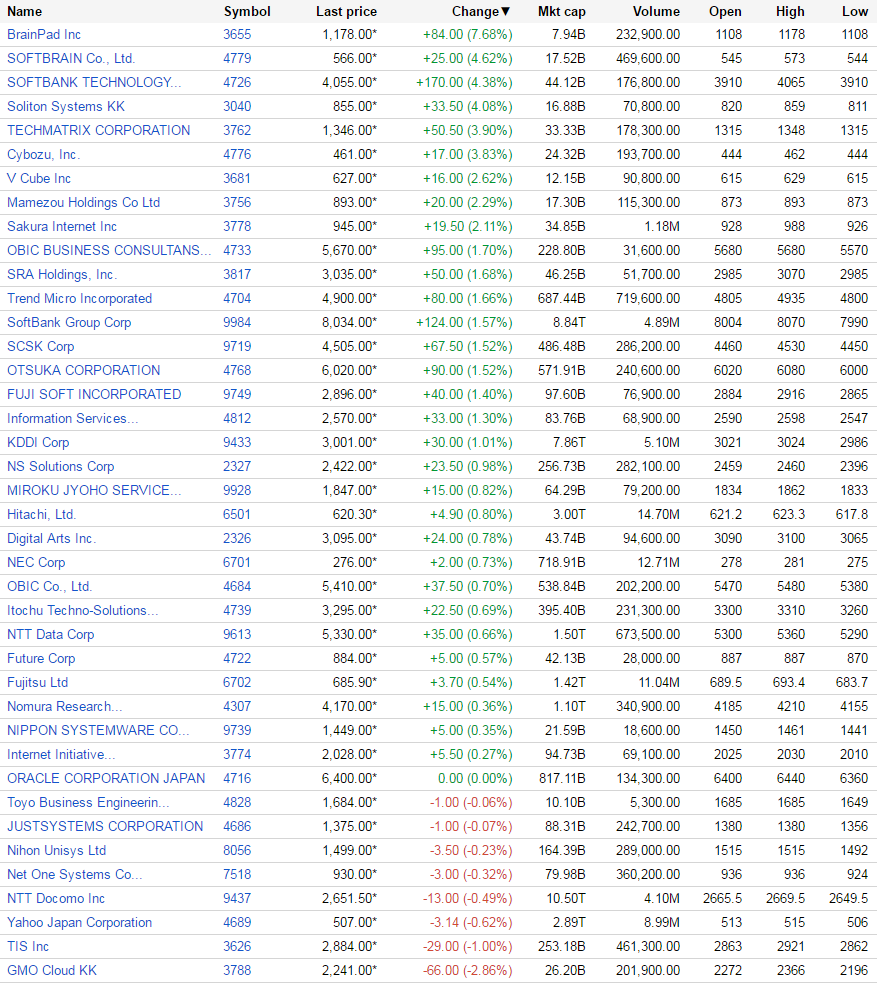This screenshot has width=877, height=986.
Task: Open the BrainPad Inc stock link
Action: [44, 34]
